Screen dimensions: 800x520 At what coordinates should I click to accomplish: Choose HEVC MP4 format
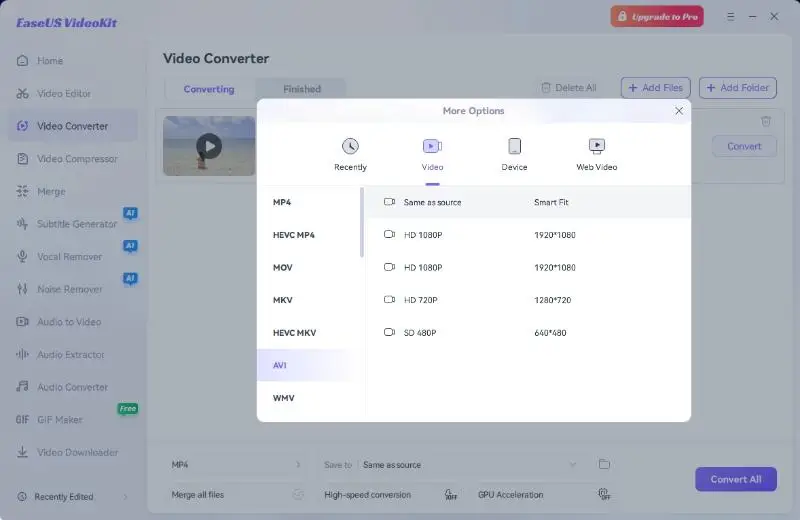(309, 235)
